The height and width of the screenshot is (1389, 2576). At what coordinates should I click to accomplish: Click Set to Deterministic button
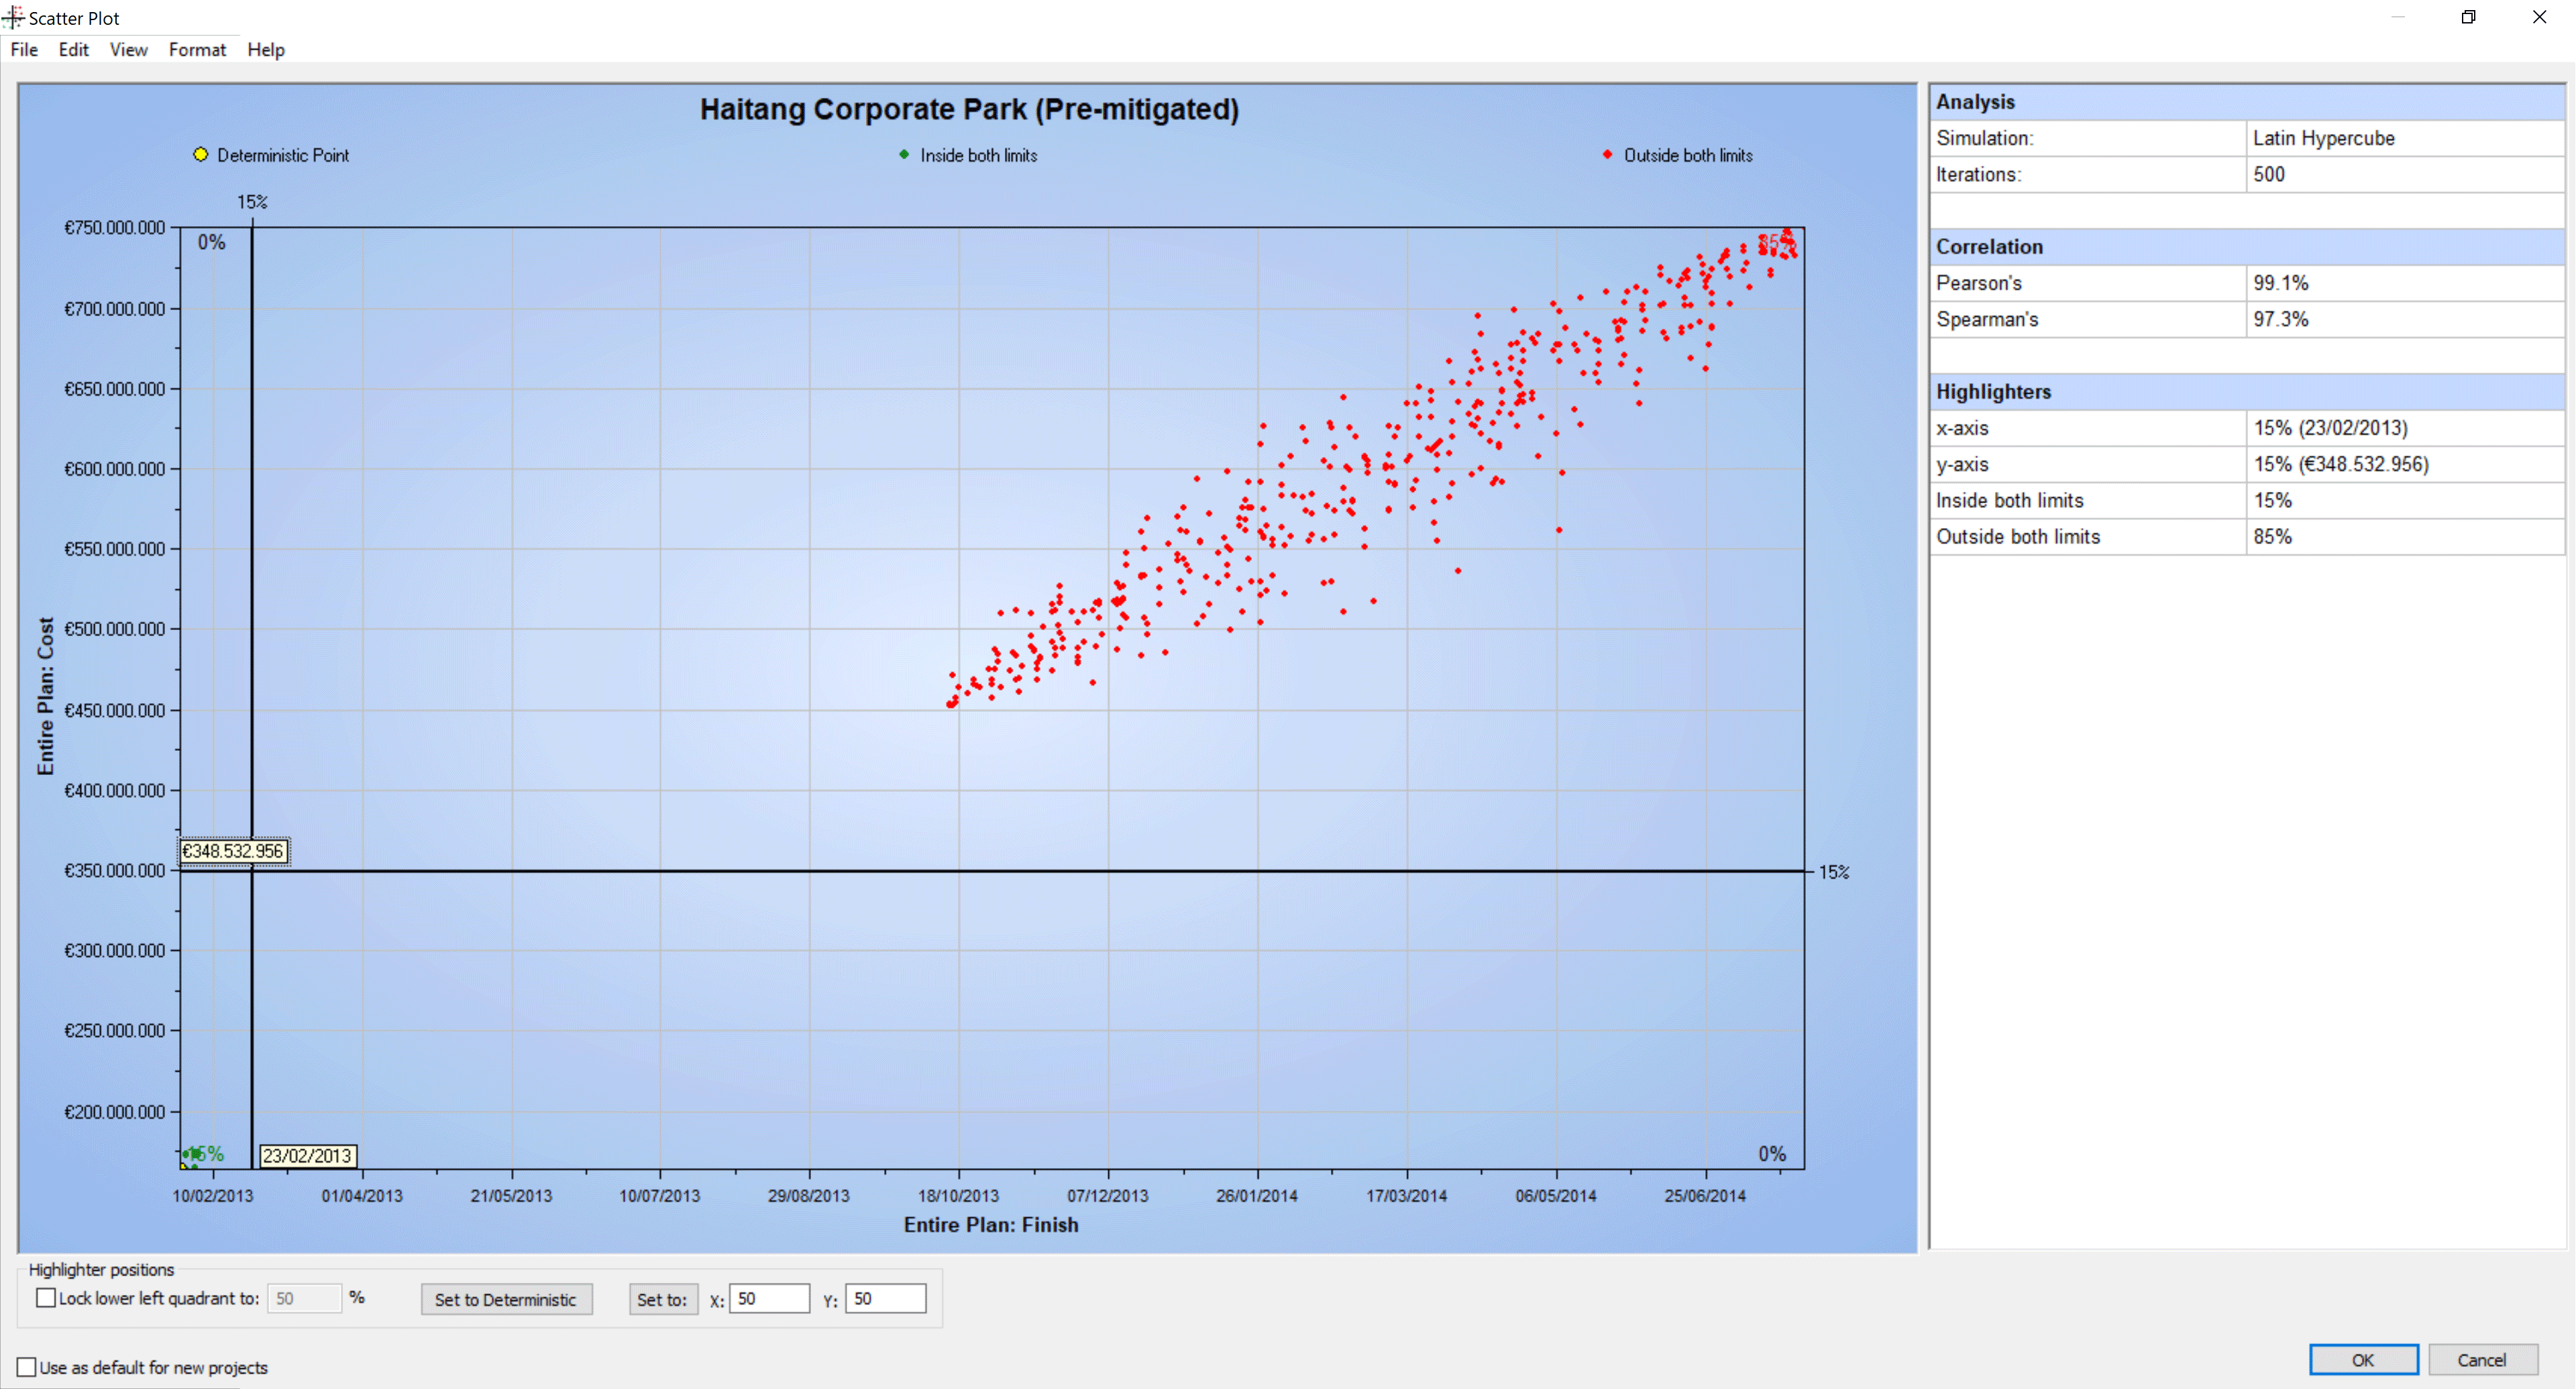pyautogui.click(x=506, y=1299)
